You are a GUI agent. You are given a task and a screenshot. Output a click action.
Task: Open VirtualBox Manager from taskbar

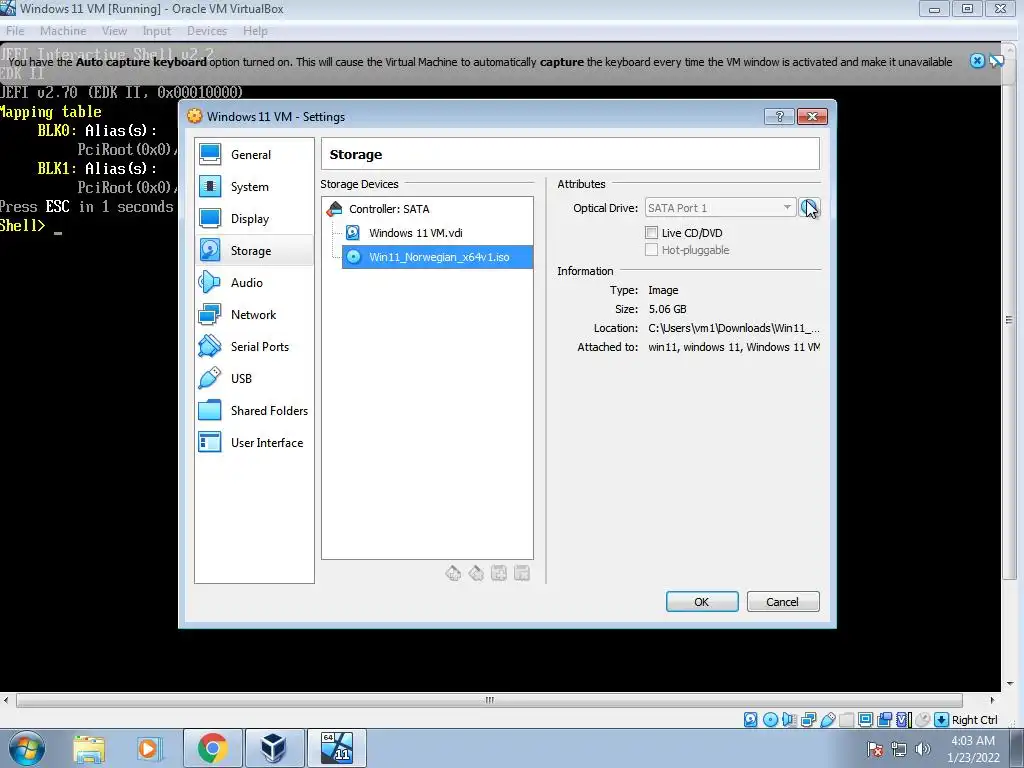coord(274,749)
